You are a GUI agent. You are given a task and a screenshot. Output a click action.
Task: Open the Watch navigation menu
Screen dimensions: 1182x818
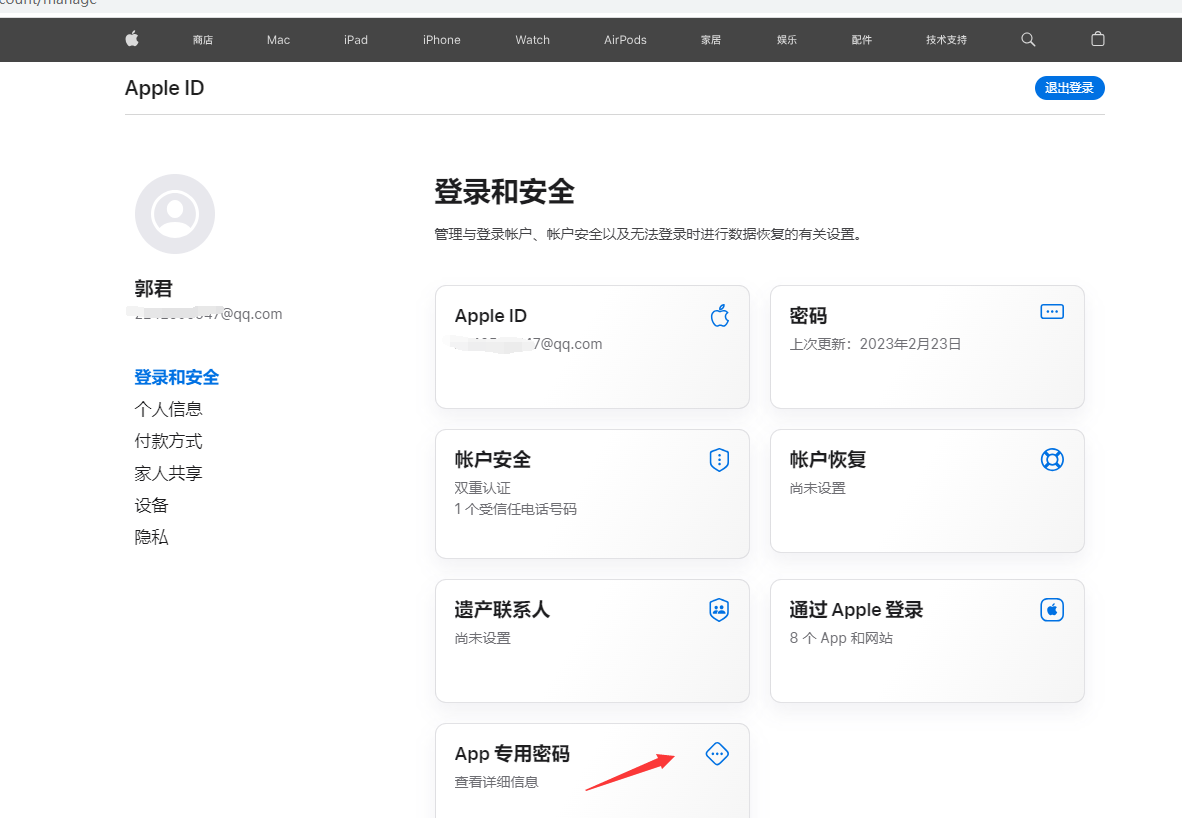coord(532,40)
